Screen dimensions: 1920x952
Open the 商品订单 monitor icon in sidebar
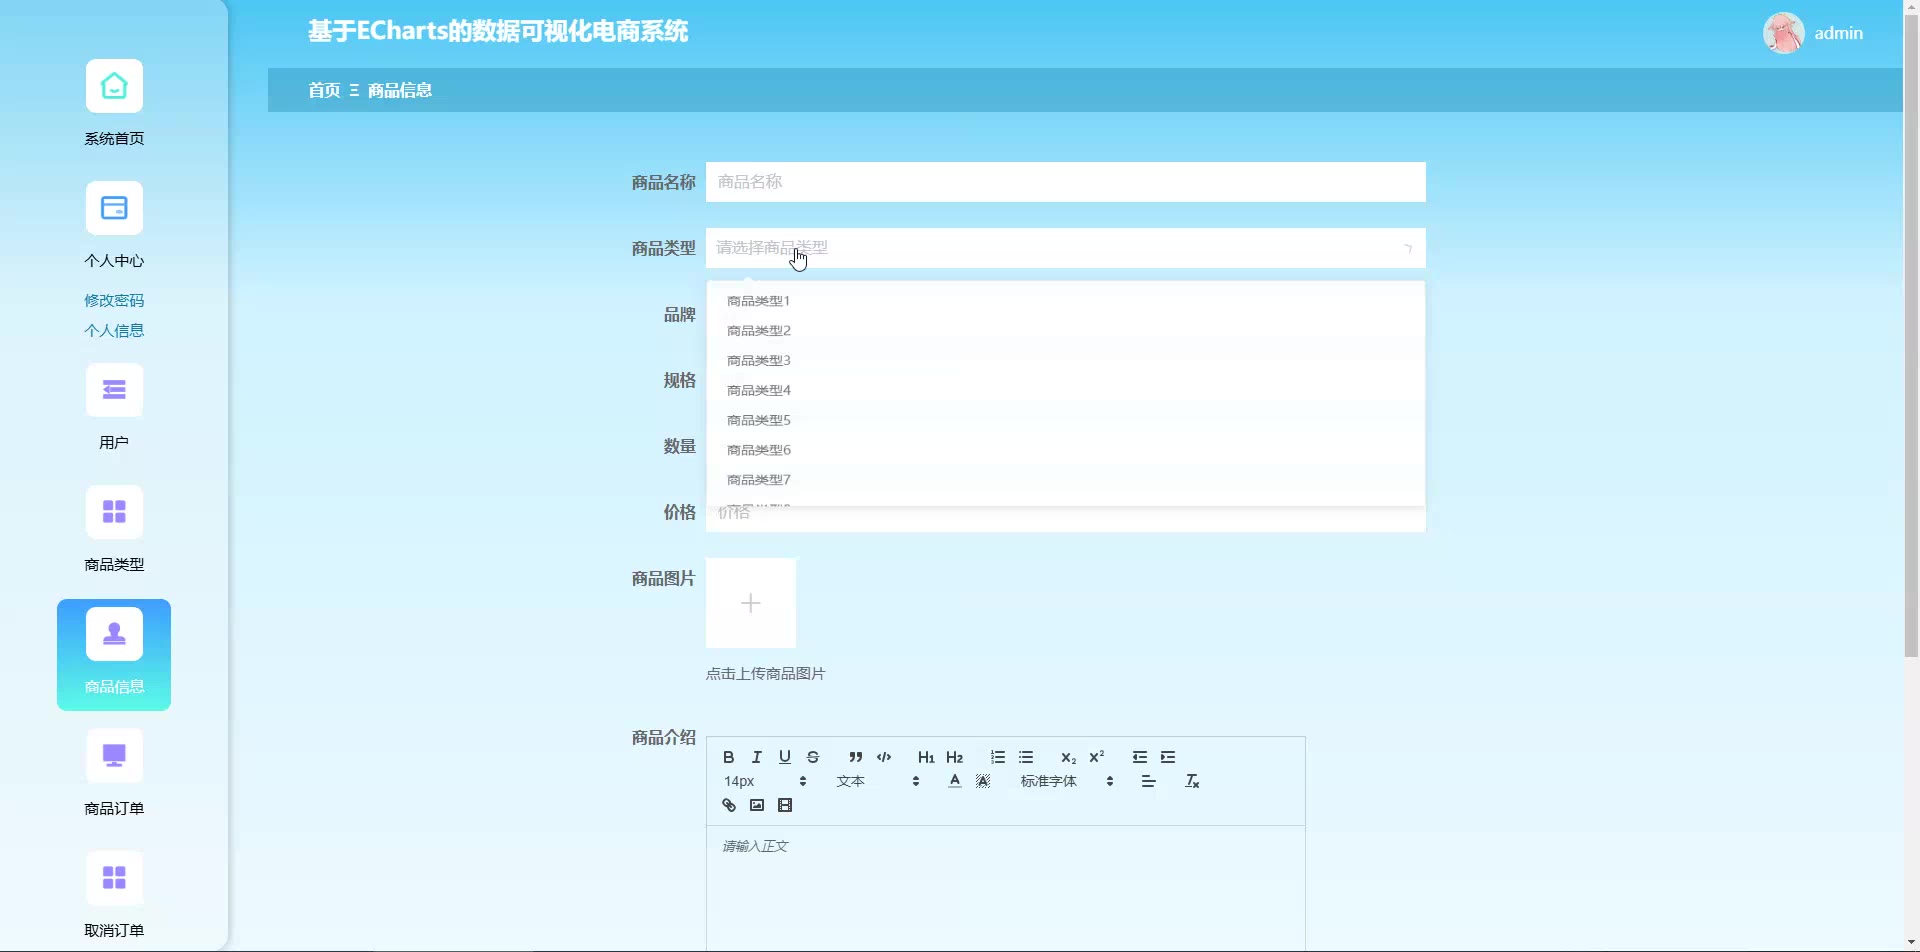pos(114,756)
